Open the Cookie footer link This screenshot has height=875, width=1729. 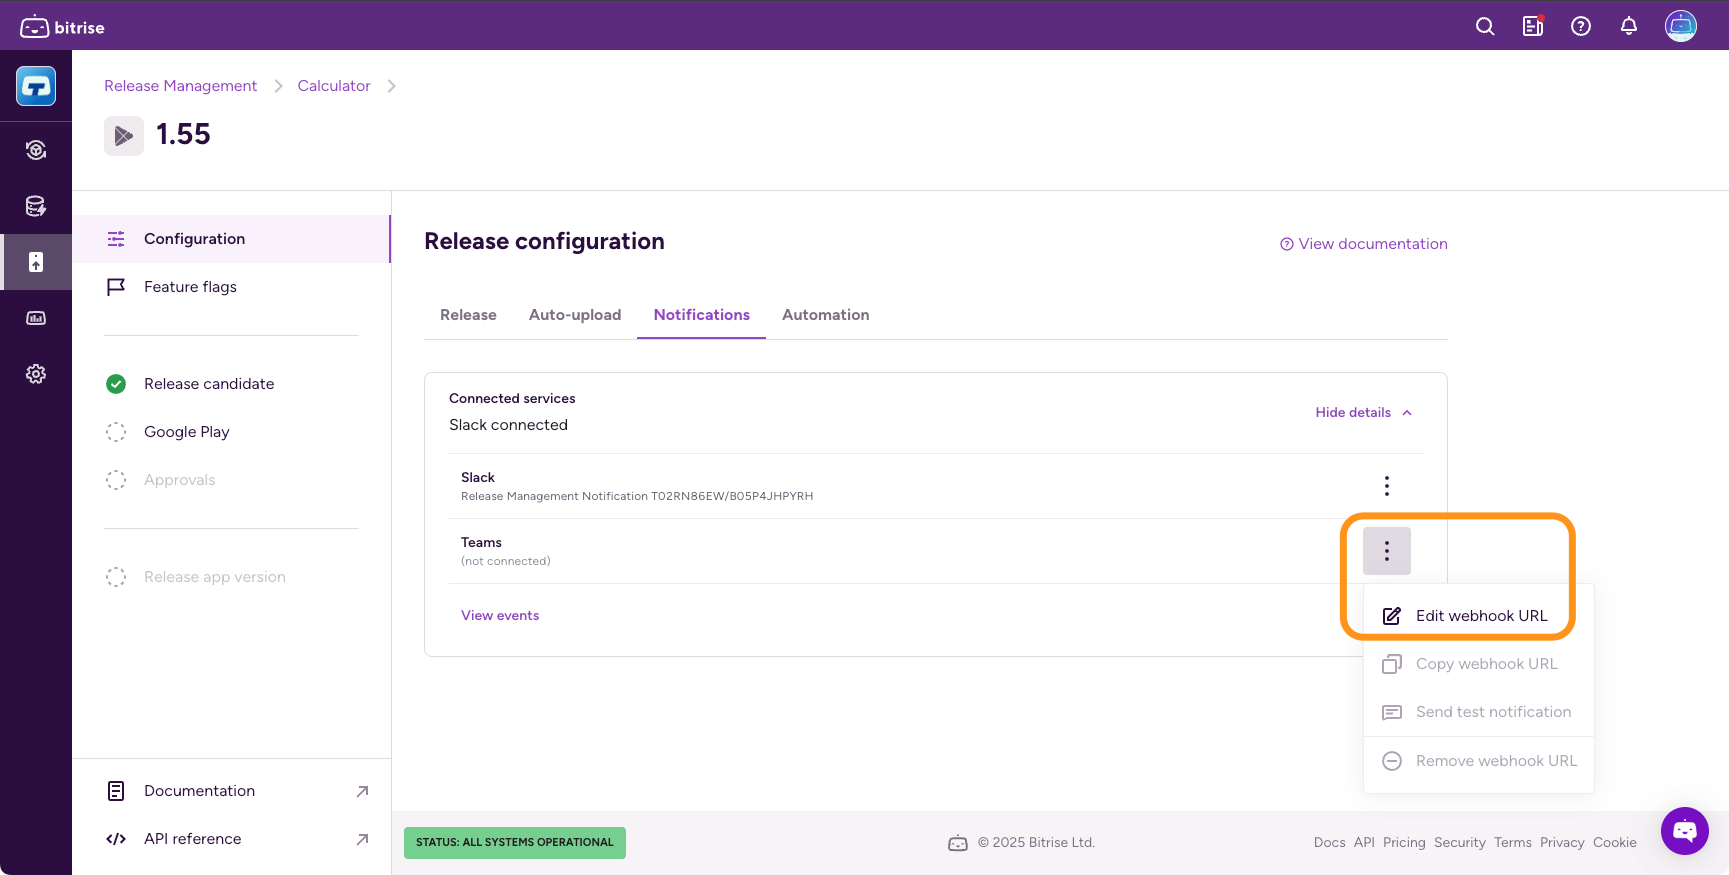pyautogui.click(x=1615, y=843)
